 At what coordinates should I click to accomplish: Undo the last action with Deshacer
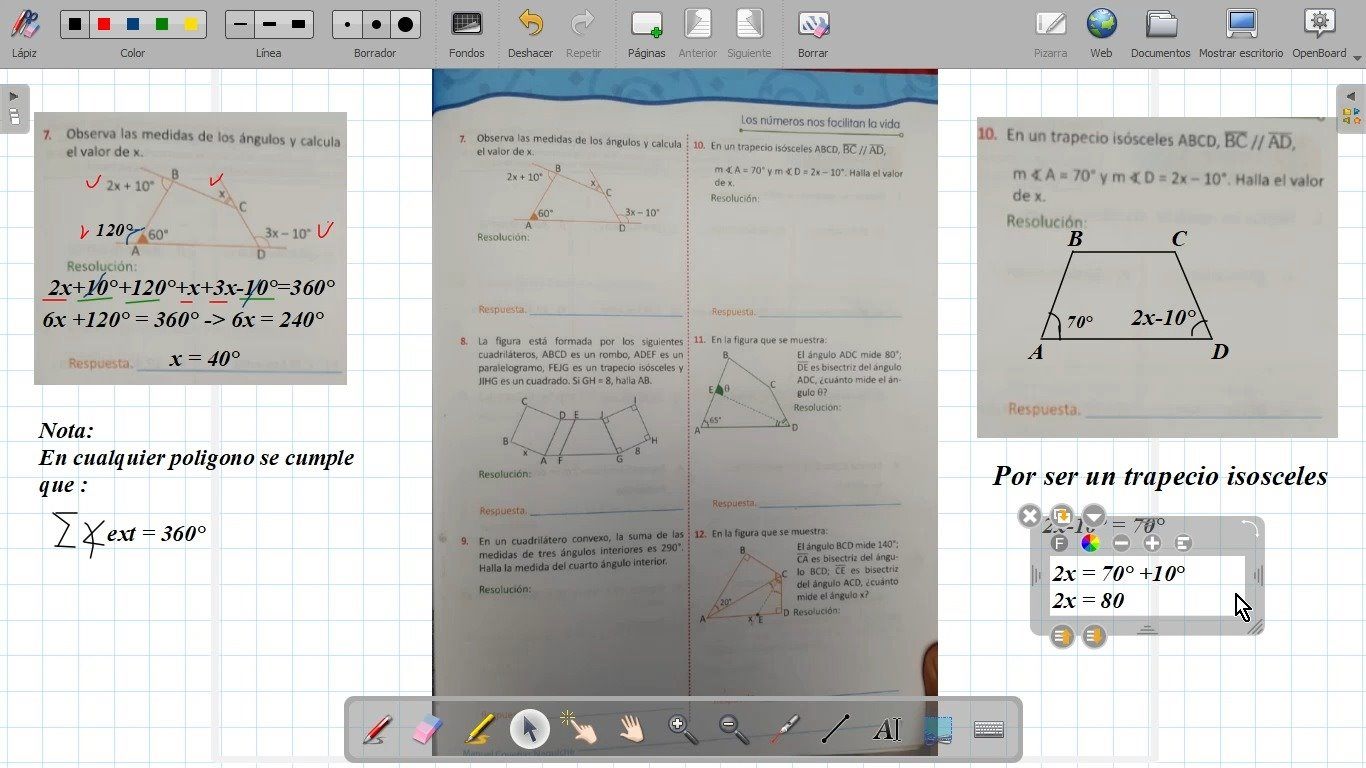[x=530, y=33]
